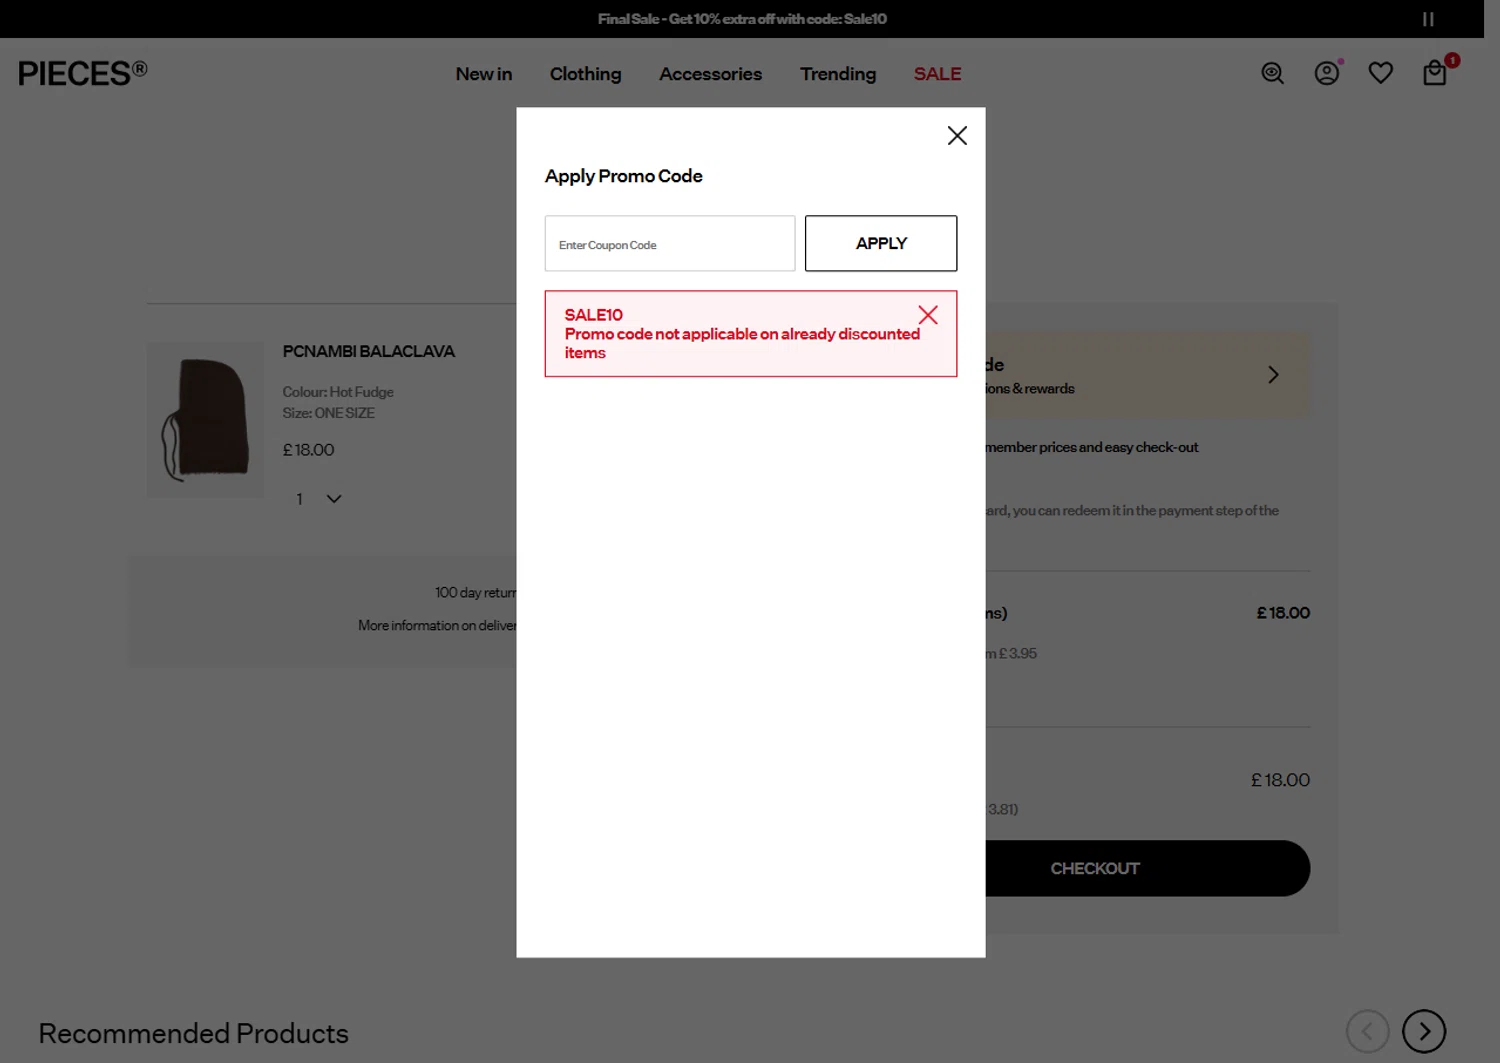The image size is (1500, 1063).
Task: Open the Accessories menu
Action: (x=710, y=74)
